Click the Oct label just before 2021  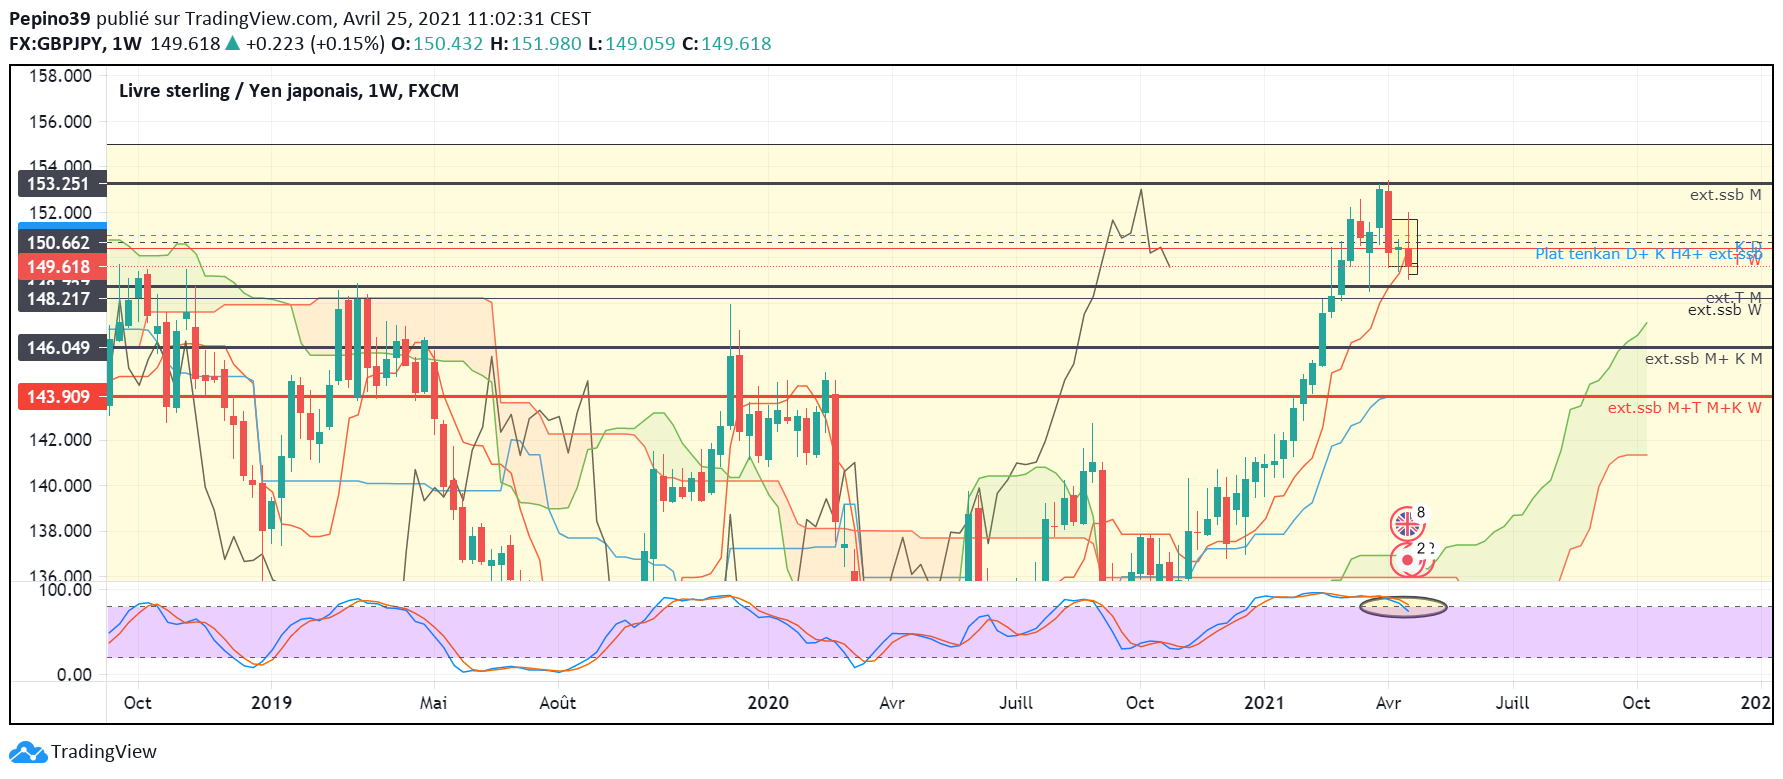point(1140,703)
